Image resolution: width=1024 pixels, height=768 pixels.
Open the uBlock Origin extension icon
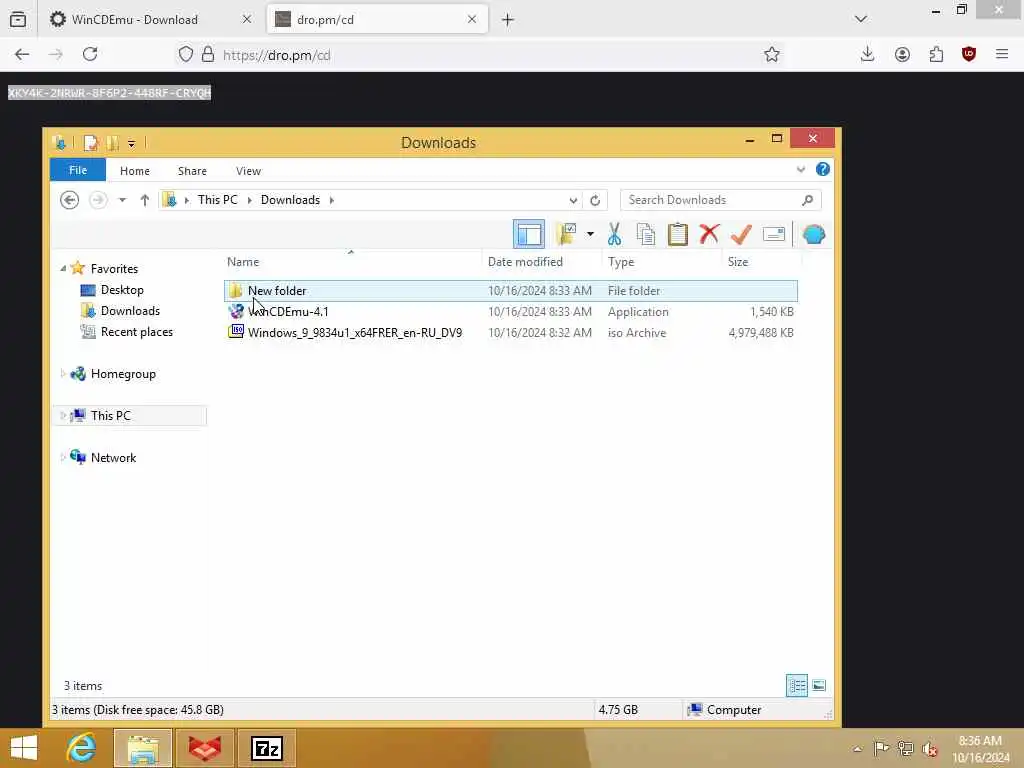(969, 54)
